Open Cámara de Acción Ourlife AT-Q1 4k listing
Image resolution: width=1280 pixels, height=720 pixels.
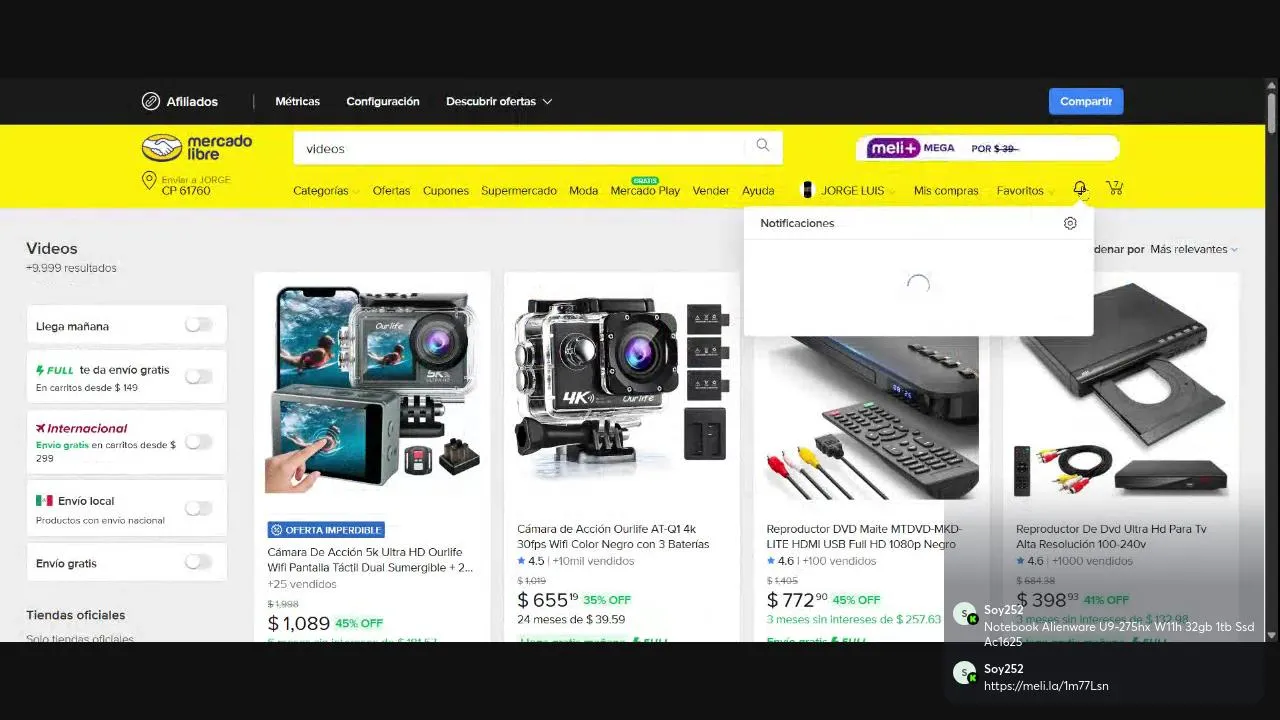point(613,536)
